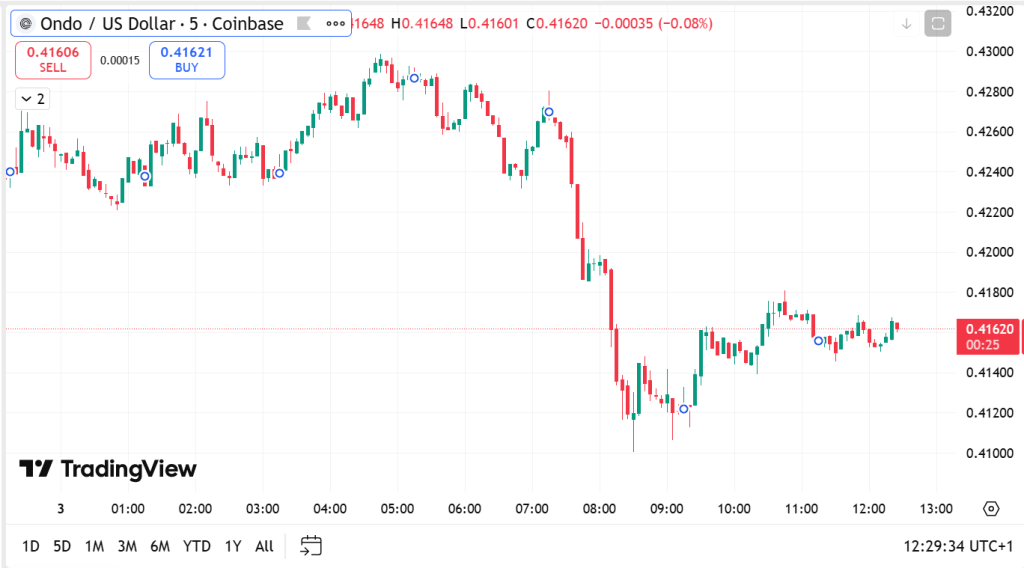Open the three-dot More menu in legend
1024x568 pixels.
(x=333, y=23)
